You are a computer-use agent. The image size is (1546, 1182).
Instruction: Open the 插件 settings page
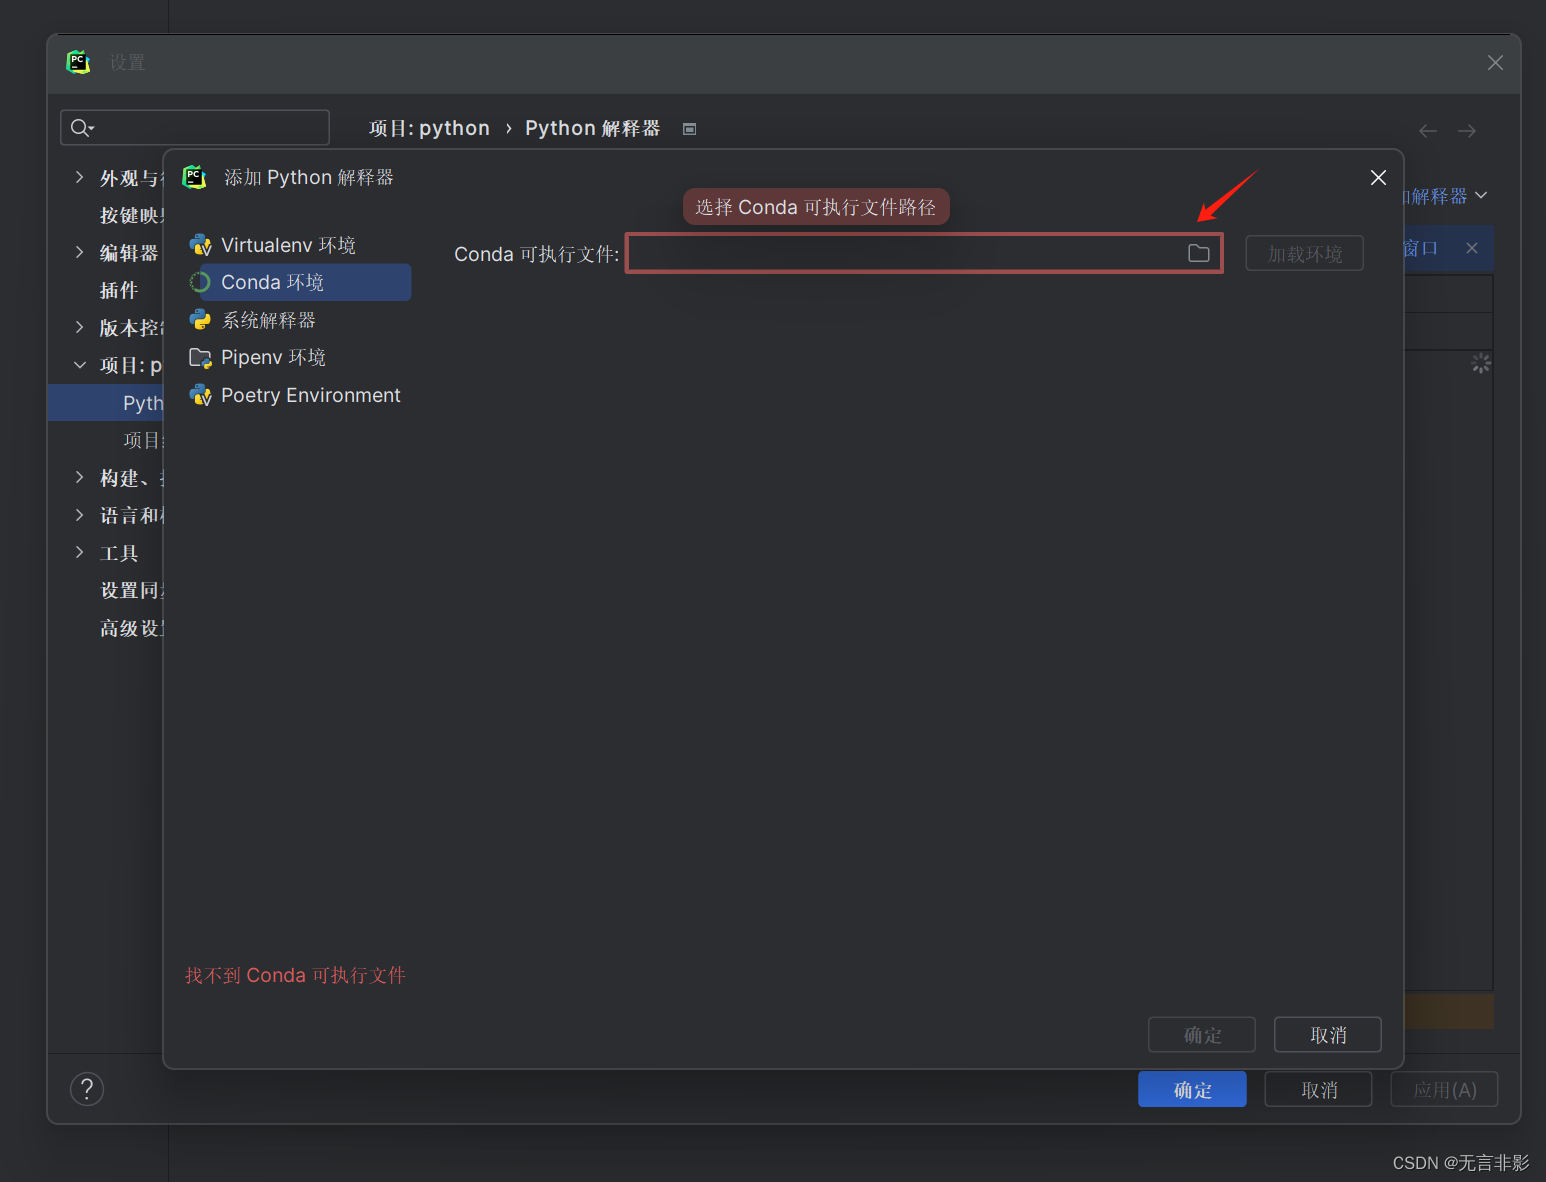click(x=119, y=290)
